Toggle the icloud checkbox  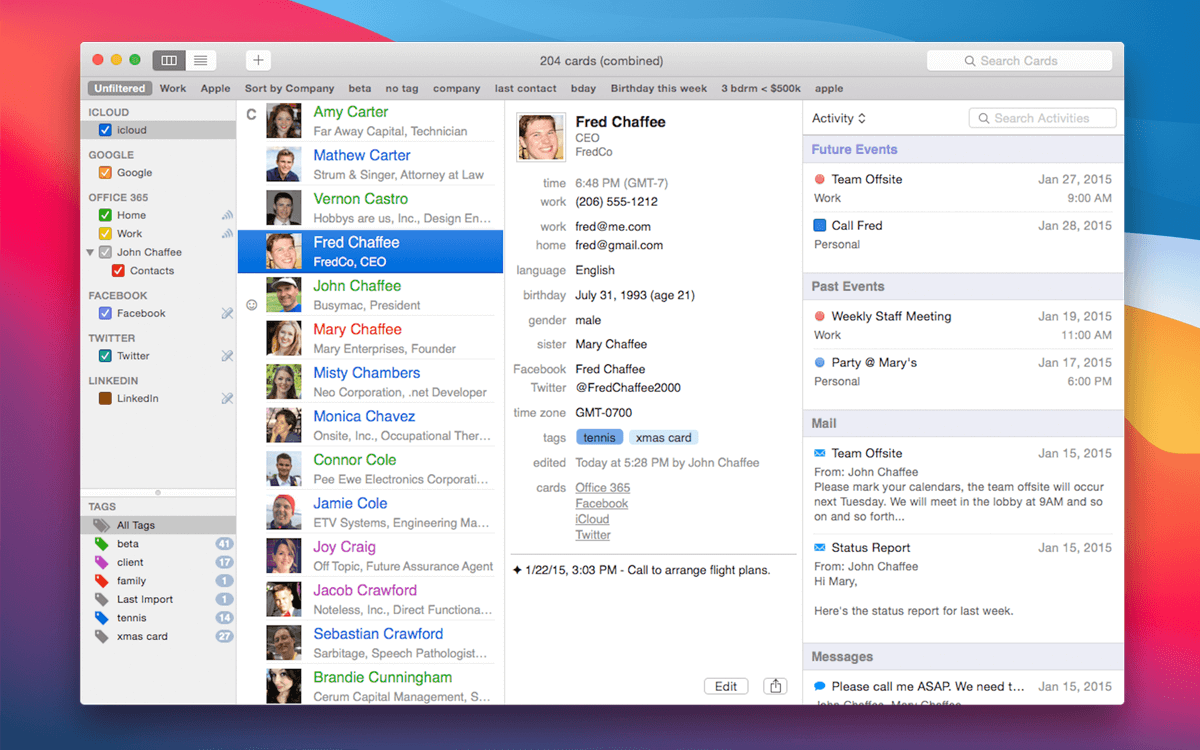point(106,130)
